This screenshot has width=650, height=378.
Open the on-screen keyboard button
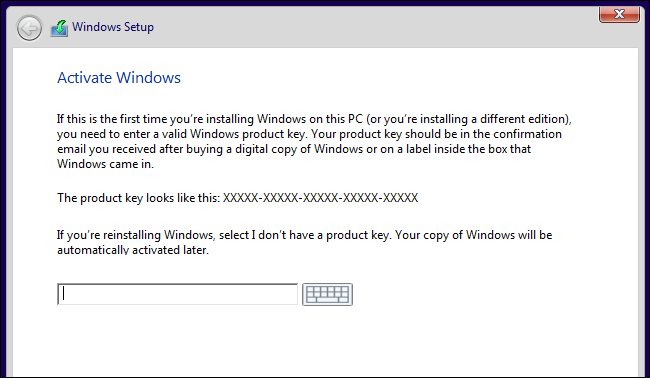click(x=327, y=294)
